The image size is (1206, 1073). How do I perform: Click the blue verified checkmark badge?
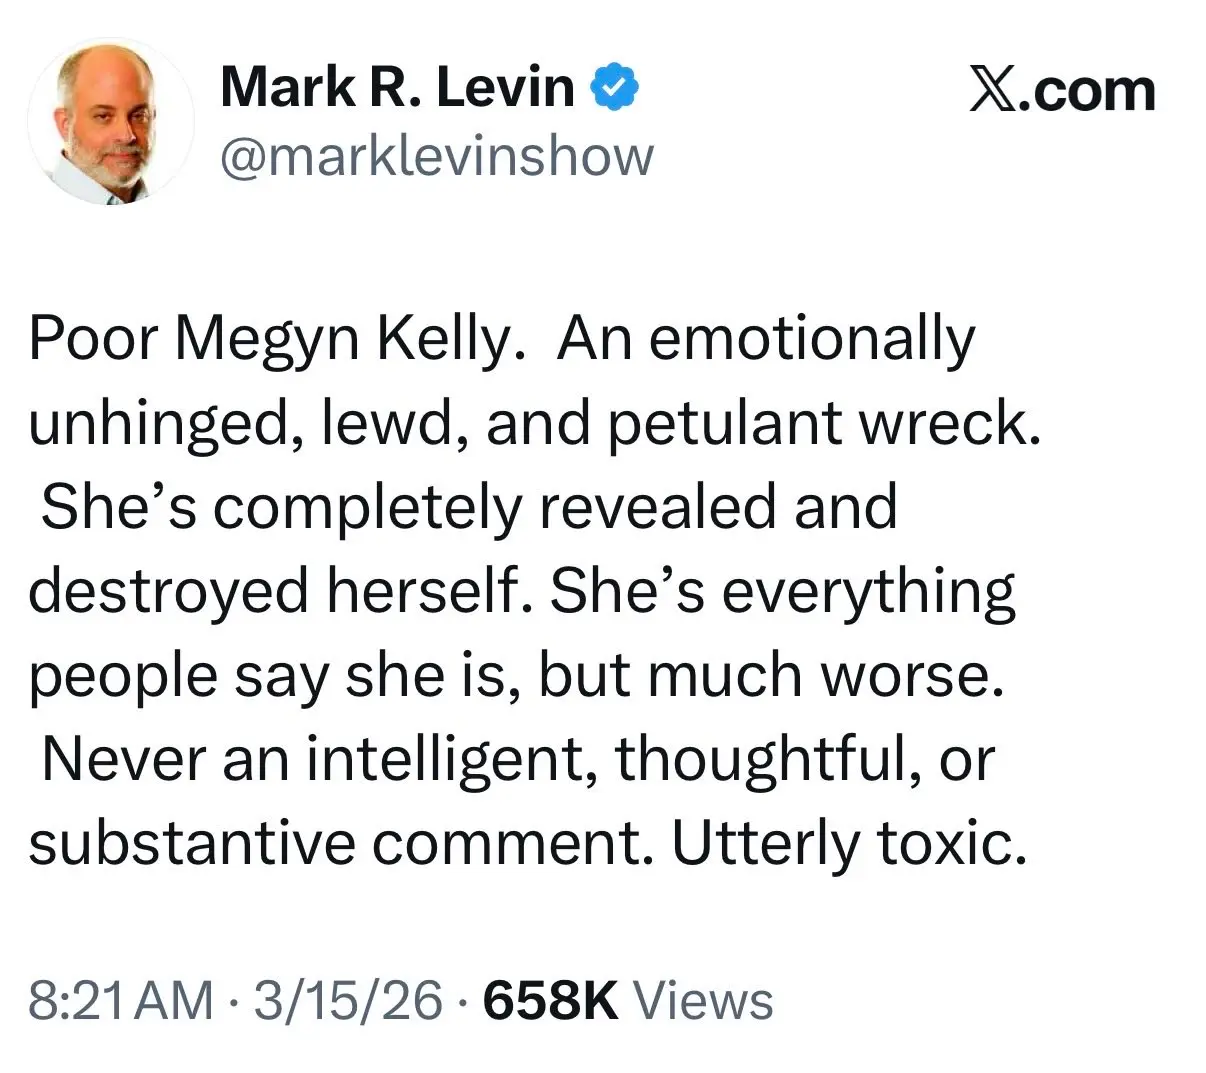coord(616,89)
